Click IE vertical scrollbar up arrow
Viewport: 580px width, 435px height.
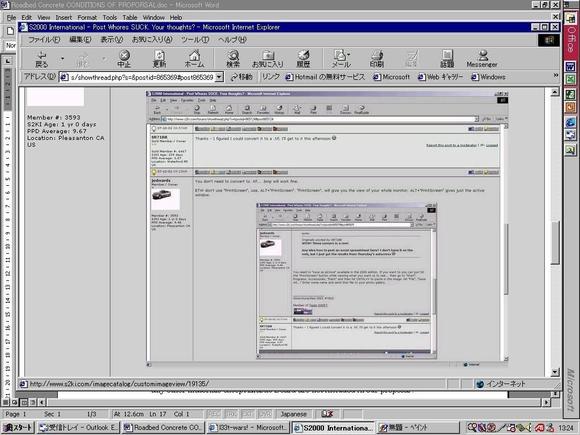coord(555,92)
